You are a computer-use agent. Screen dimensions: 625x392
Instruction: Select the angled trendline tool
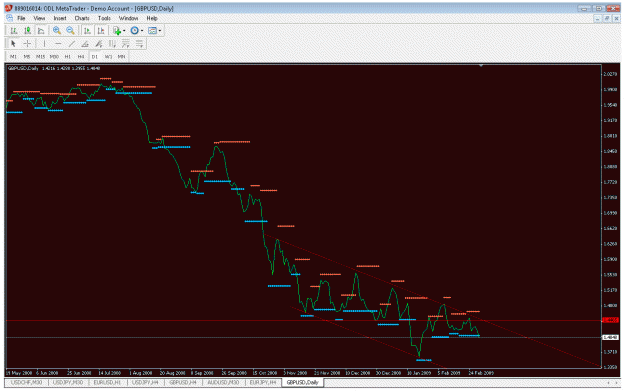click(85, 44)
